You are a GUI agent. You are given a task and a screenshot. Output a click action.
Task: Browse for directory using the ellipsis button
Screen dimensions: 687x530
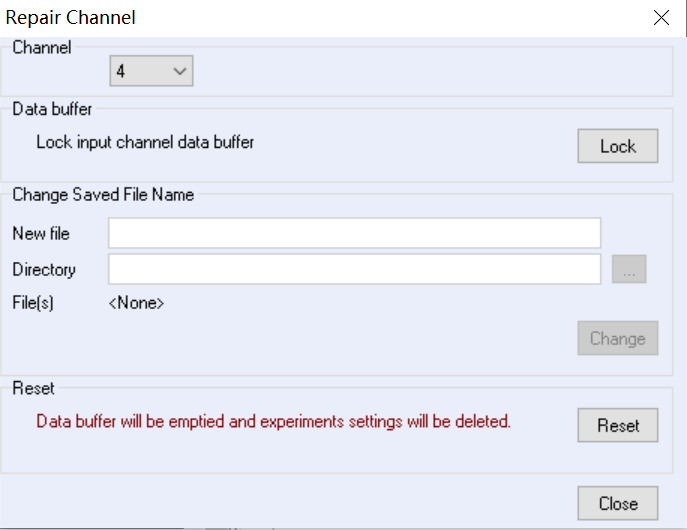(629, 269)
